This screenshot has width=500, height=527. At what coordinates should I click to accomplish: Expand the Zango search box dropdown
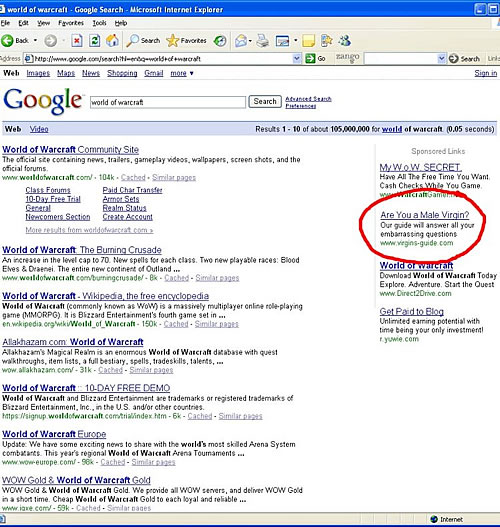pos(442,58)
